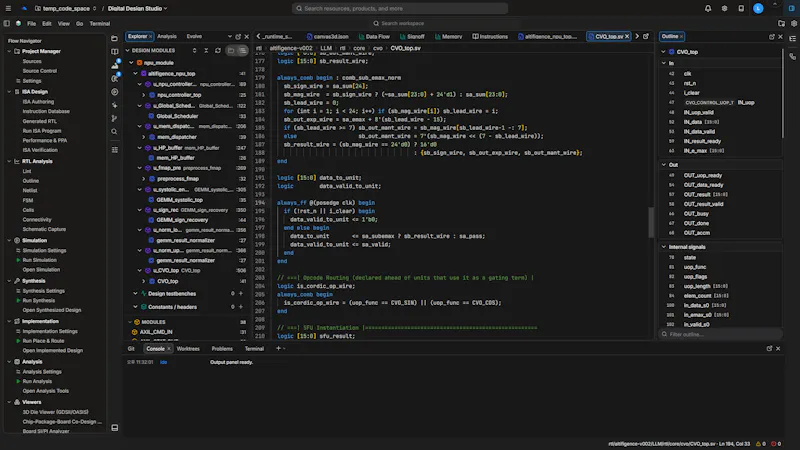Open the hamburger menu in the top bar
Screen dimensions: 800x450
point(8,8)
